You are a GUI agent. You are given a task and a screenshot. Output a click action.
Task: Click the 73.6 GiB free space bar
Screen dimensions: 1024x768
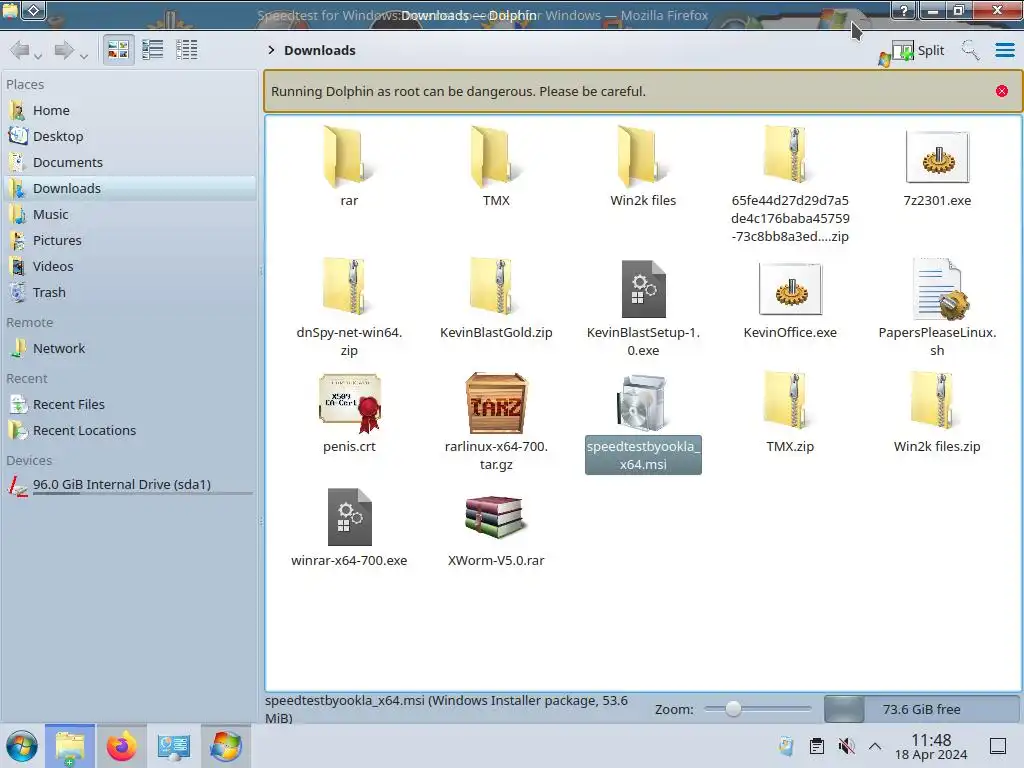point(921,709)
